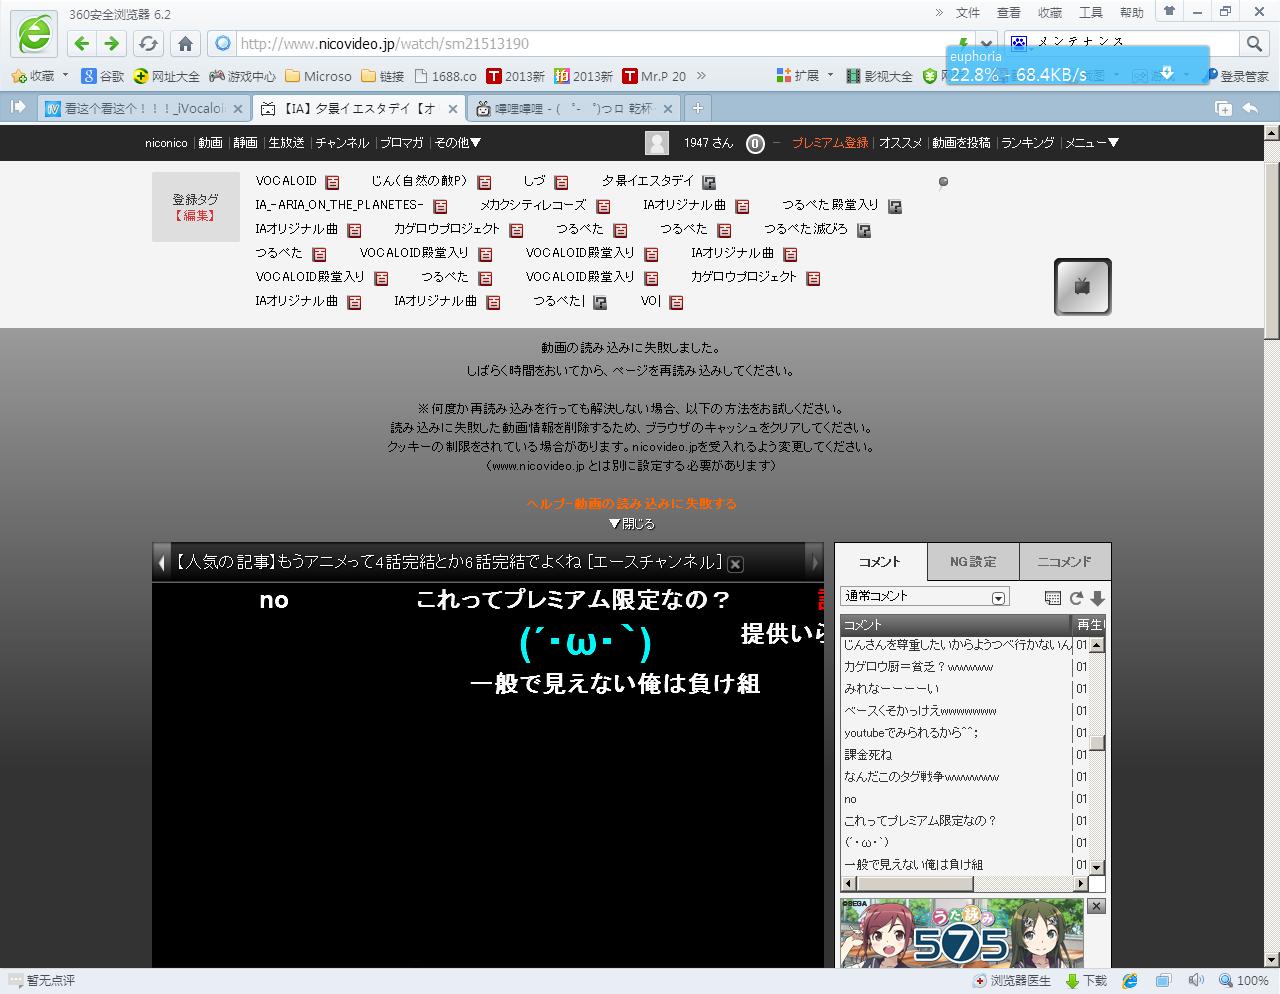1280x994 pixels.
Task: Toggle the sound speaker icon in status bar
Action: coord(1196,981)
